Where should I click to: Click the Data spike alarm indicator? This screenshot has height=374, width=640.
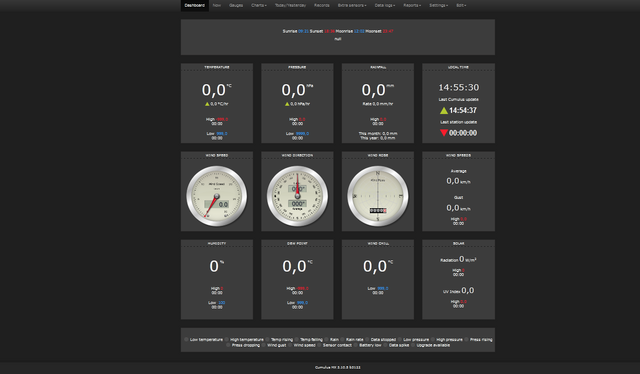pos(385,345)
